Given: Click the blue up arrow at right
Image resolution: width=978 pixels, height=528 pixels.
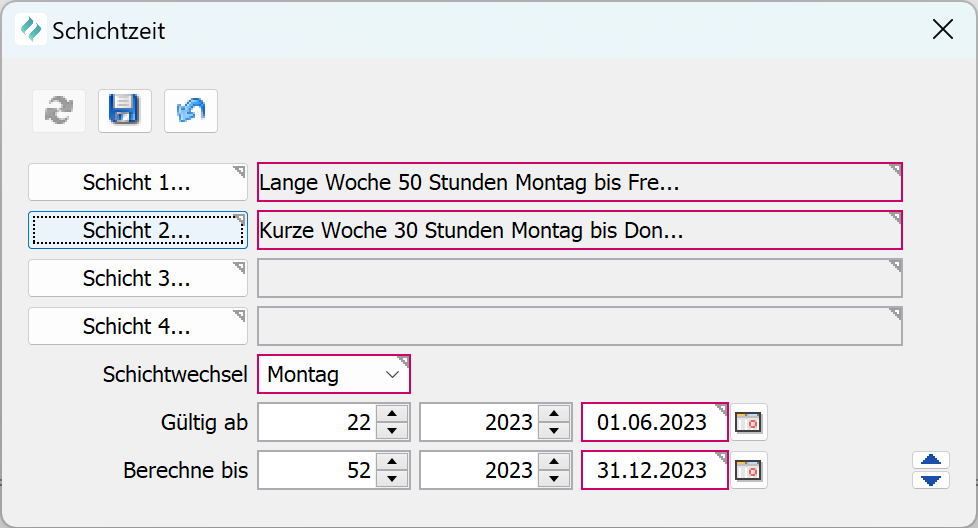Looking at the screenshot, I should tap(931, 460).
